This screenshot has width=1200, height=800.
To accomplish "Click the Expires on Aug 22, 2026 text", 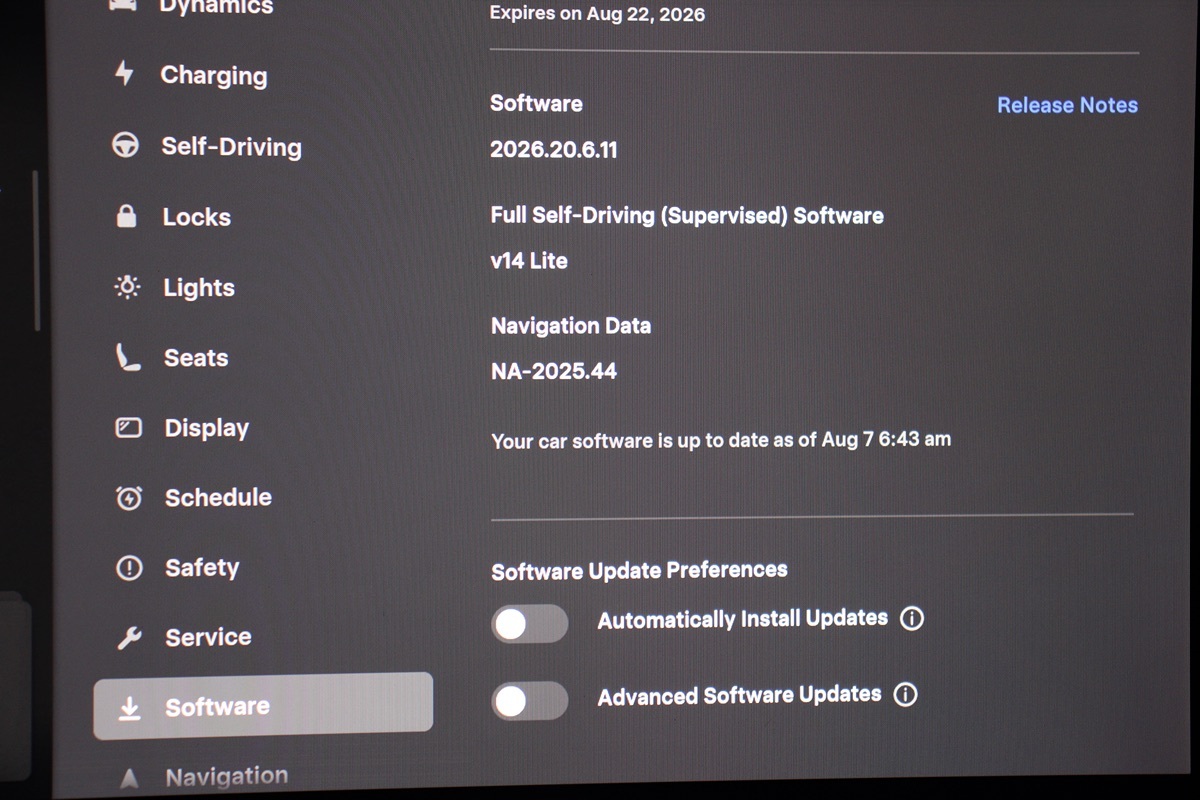I will tap(597, 14).
